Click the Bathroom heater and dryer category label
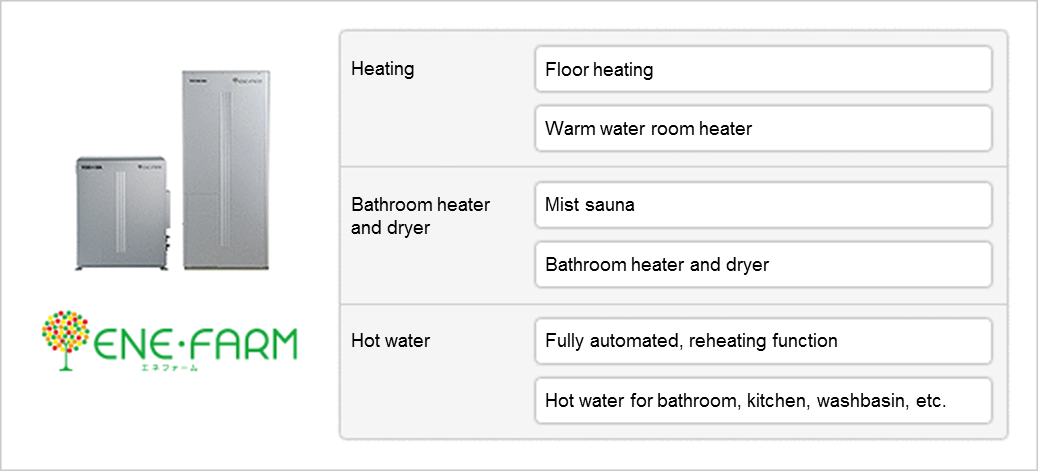This screenshot has height=471, width=1038. click(420, 216)
